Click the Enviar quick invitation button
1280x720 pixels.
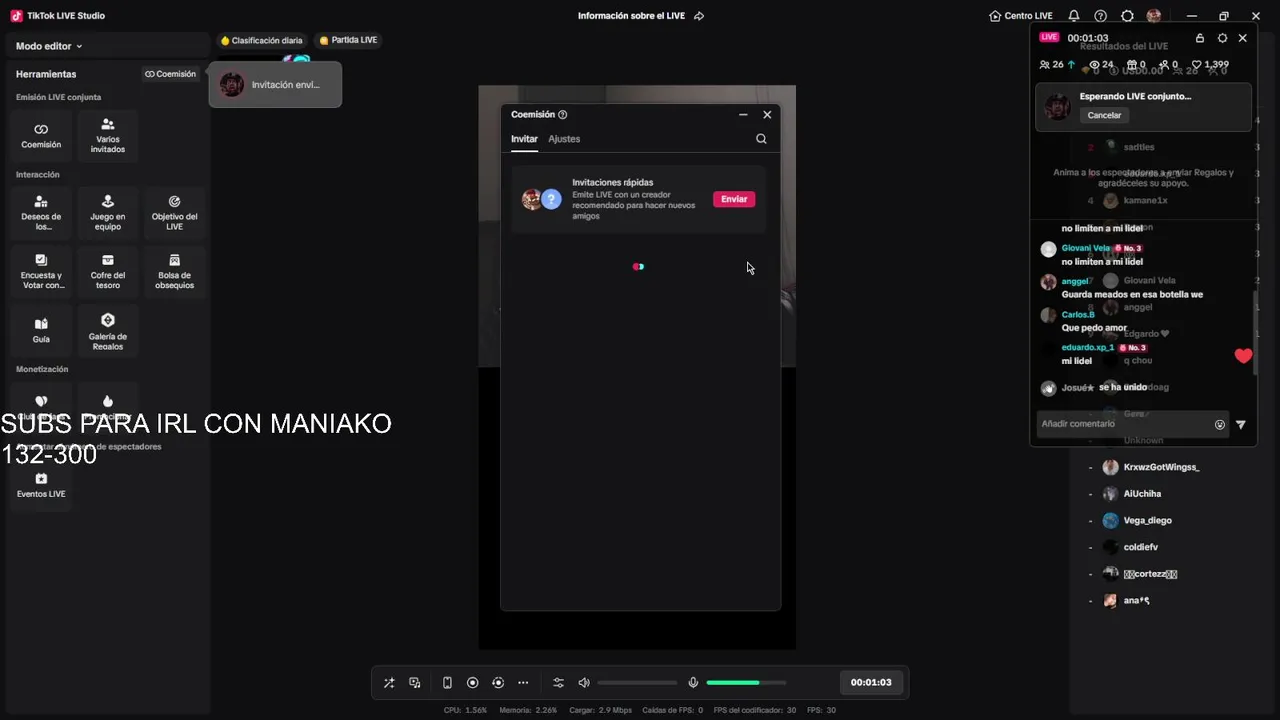(734, 199)
